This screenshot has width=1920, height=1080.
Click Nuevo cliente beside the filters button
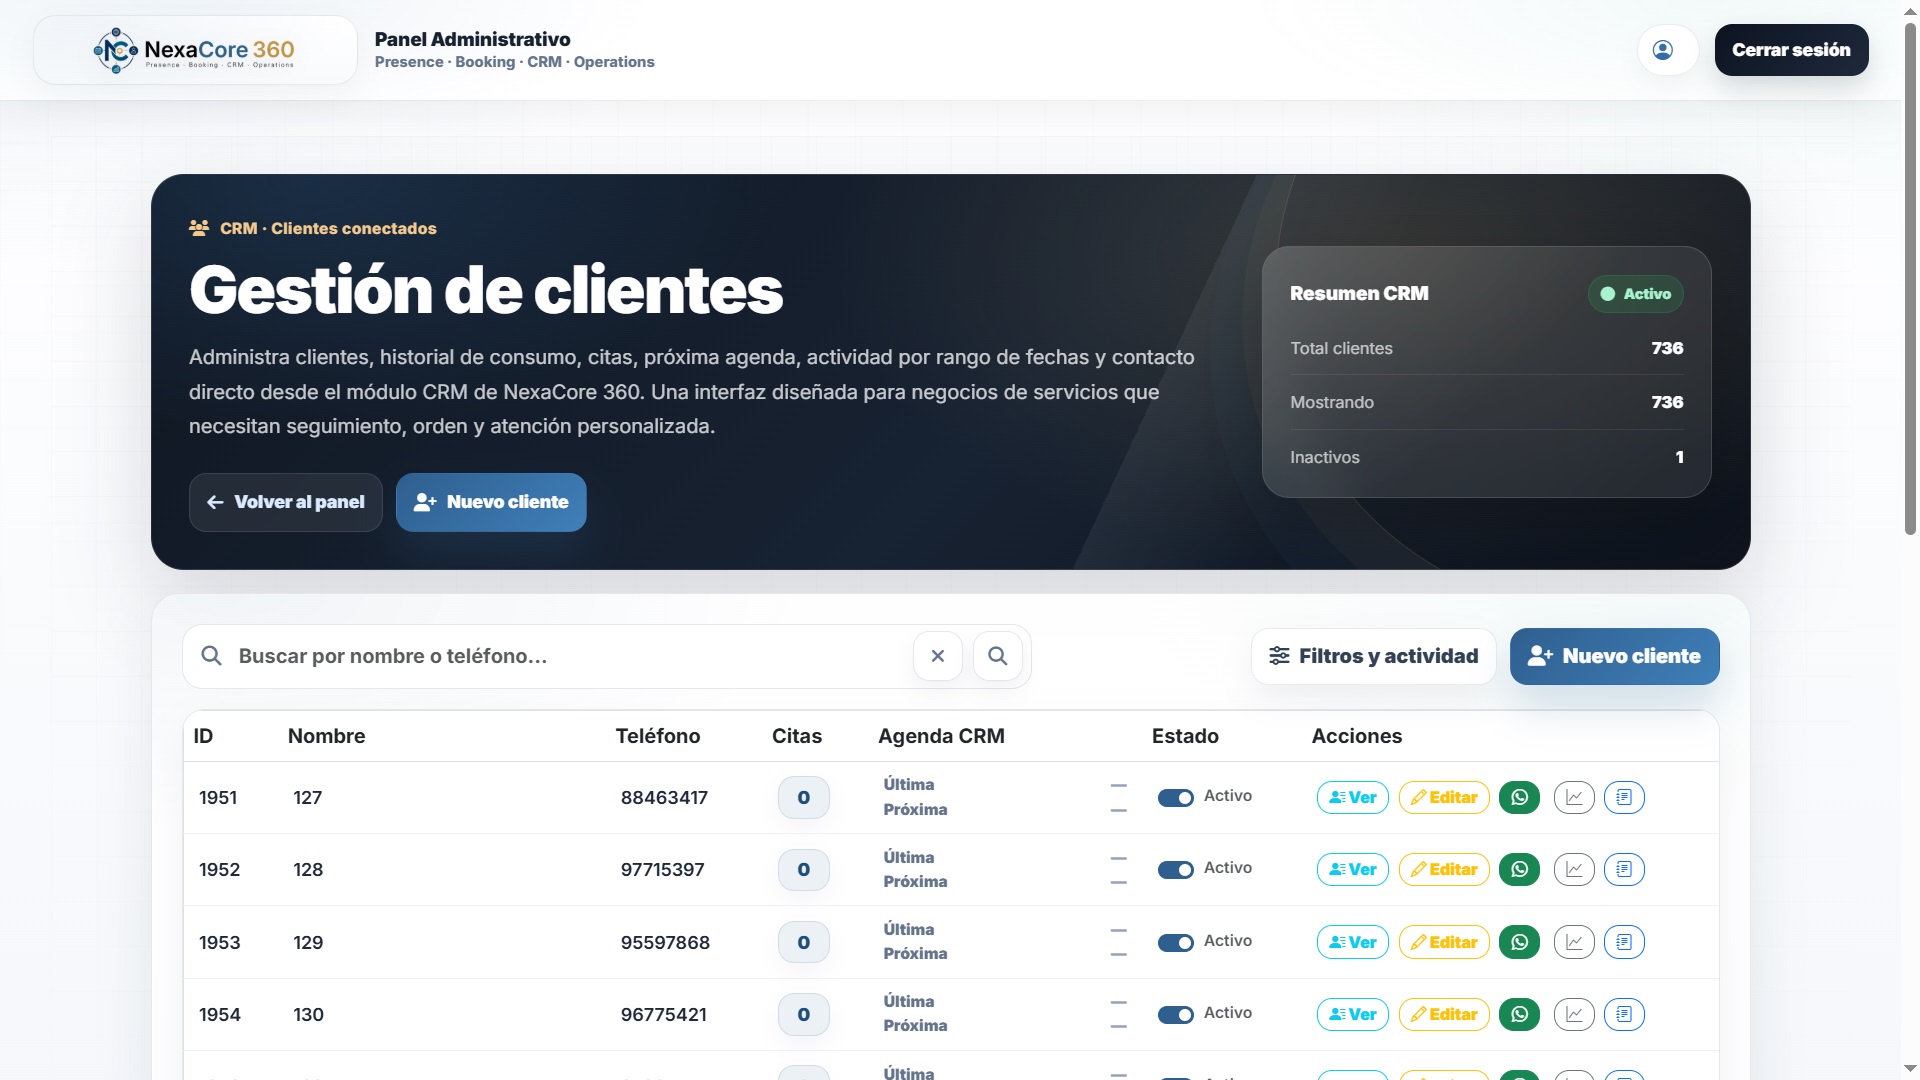pyautogui.click(x=1614, y=656)
